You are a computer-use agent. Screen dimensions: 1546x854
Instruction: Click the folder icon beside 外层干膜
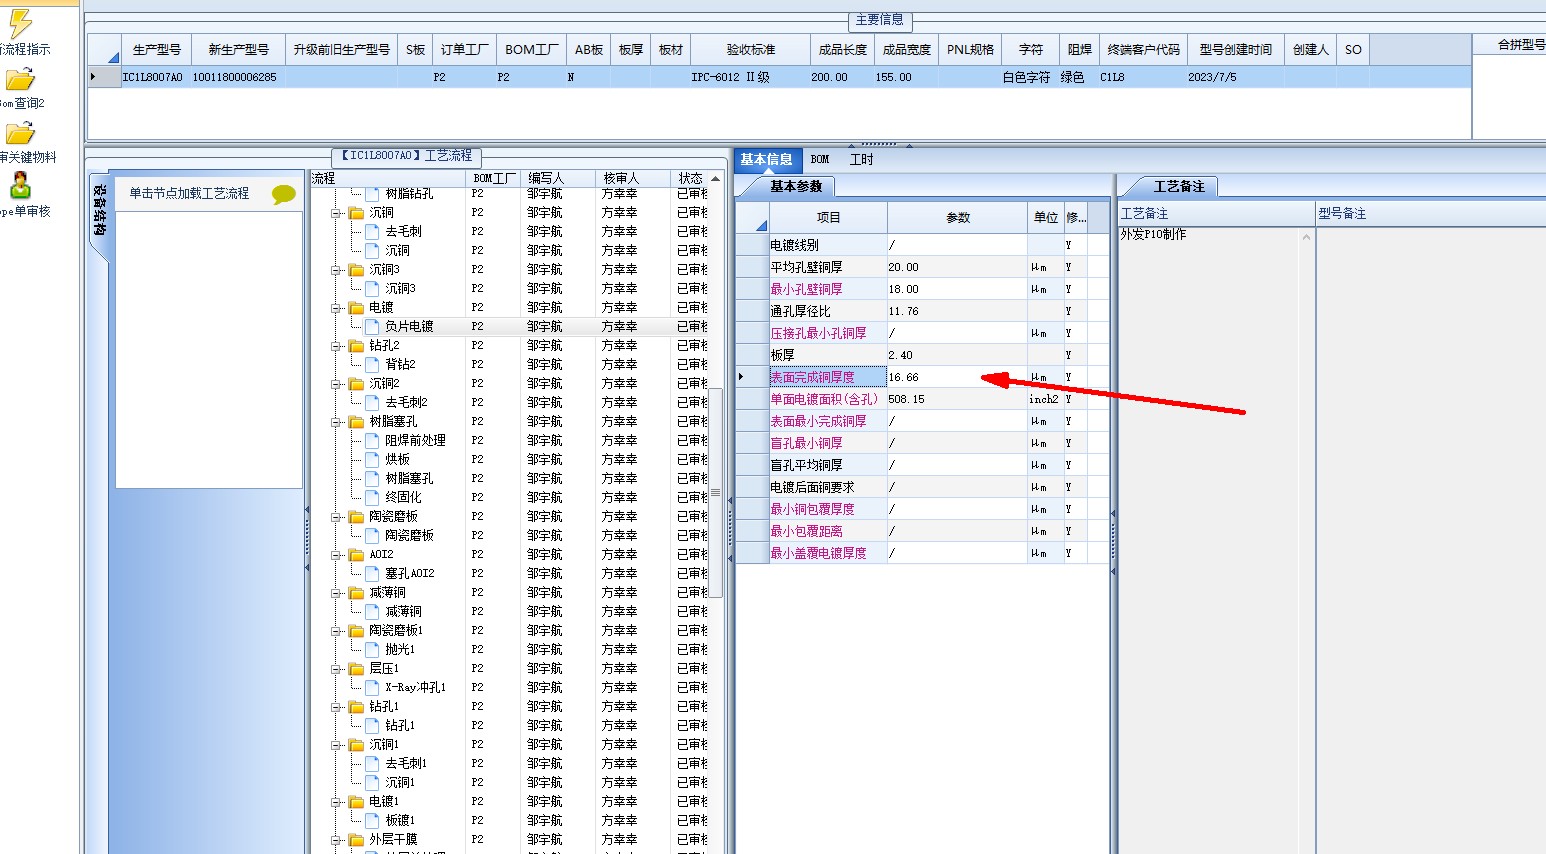tap(356, 840)
